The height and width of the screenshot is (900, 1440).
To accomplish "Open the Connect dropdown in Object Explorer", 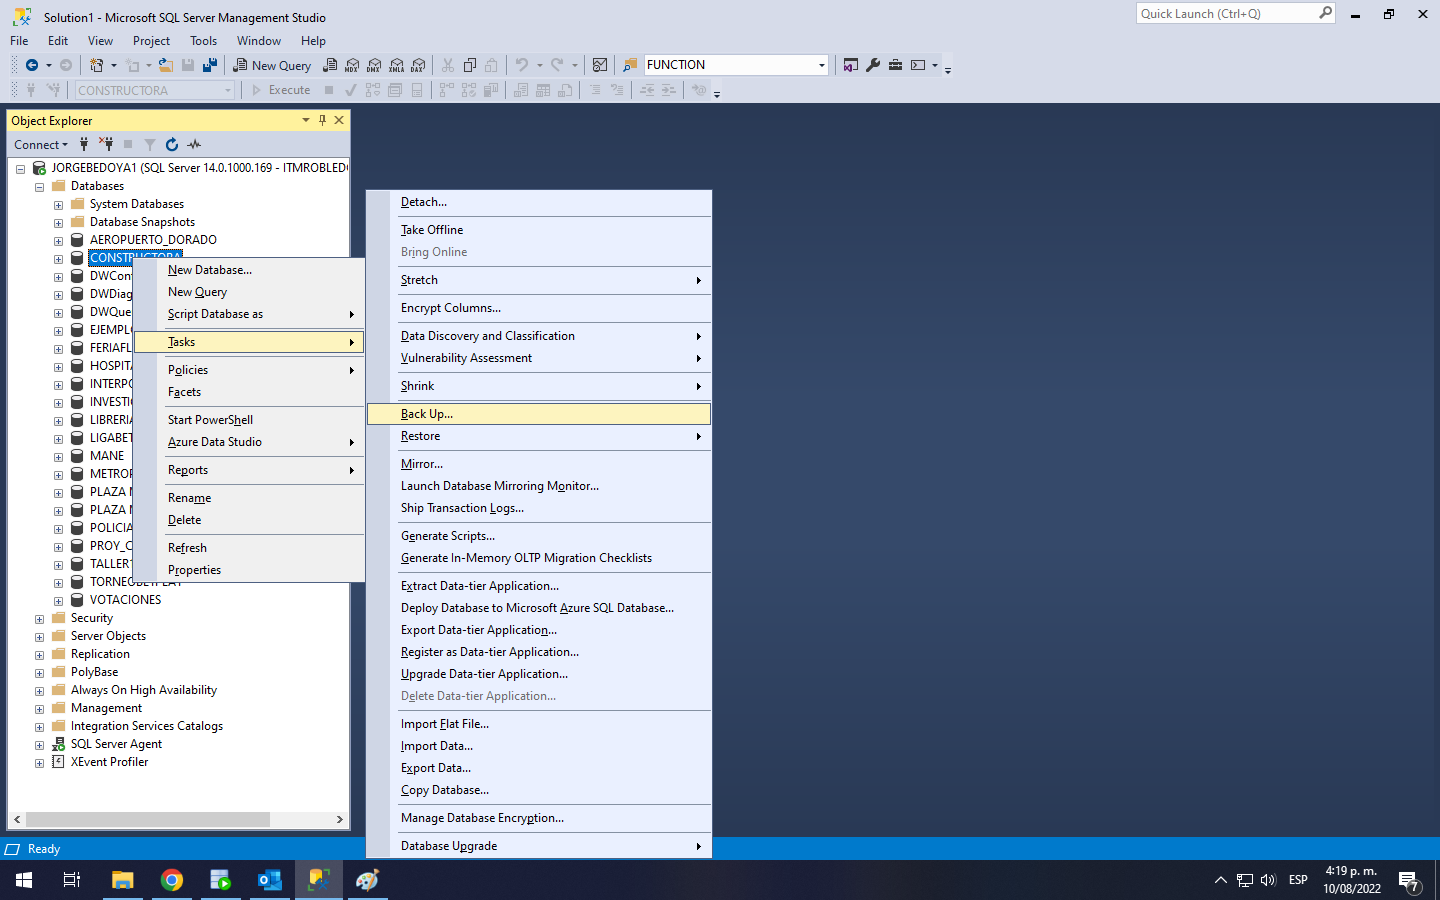I will pyautogui.click(x=41, y=144).
